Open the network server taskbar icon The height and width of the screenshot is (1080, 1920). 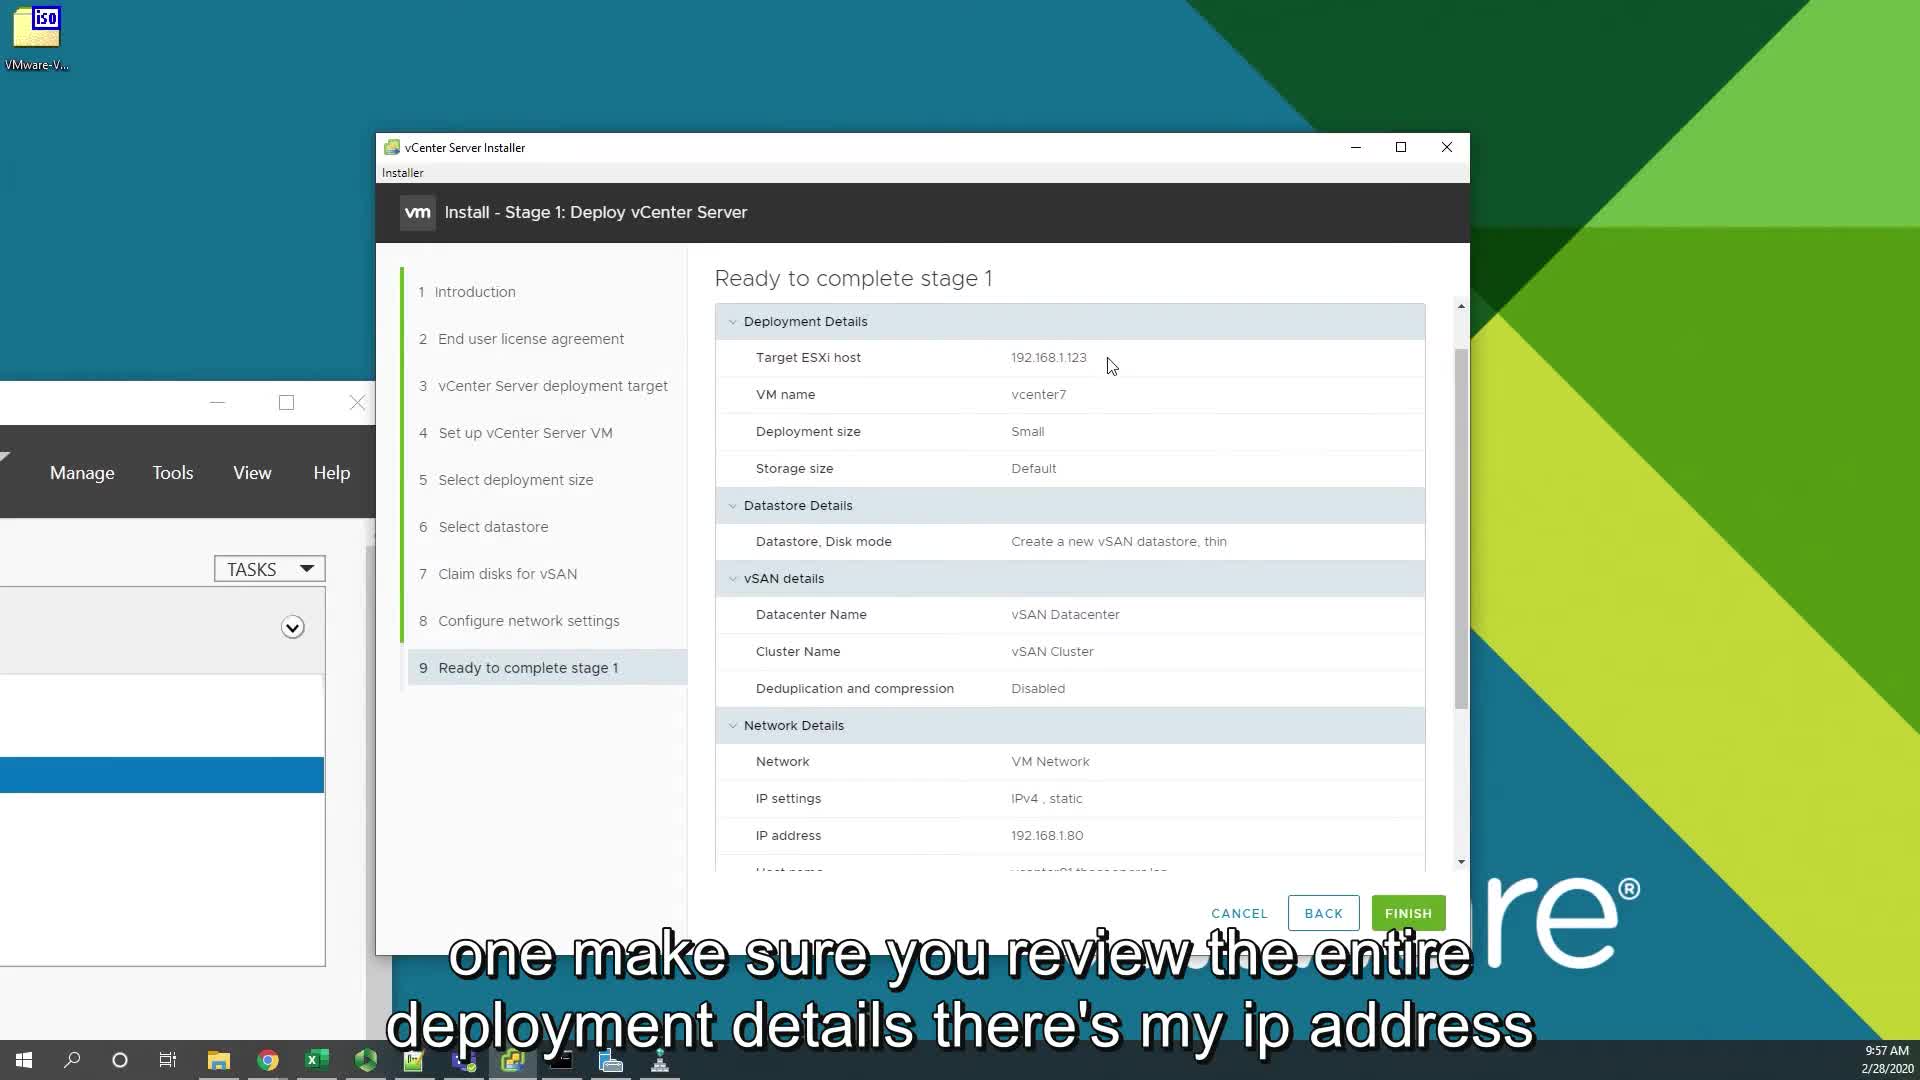659,1060
